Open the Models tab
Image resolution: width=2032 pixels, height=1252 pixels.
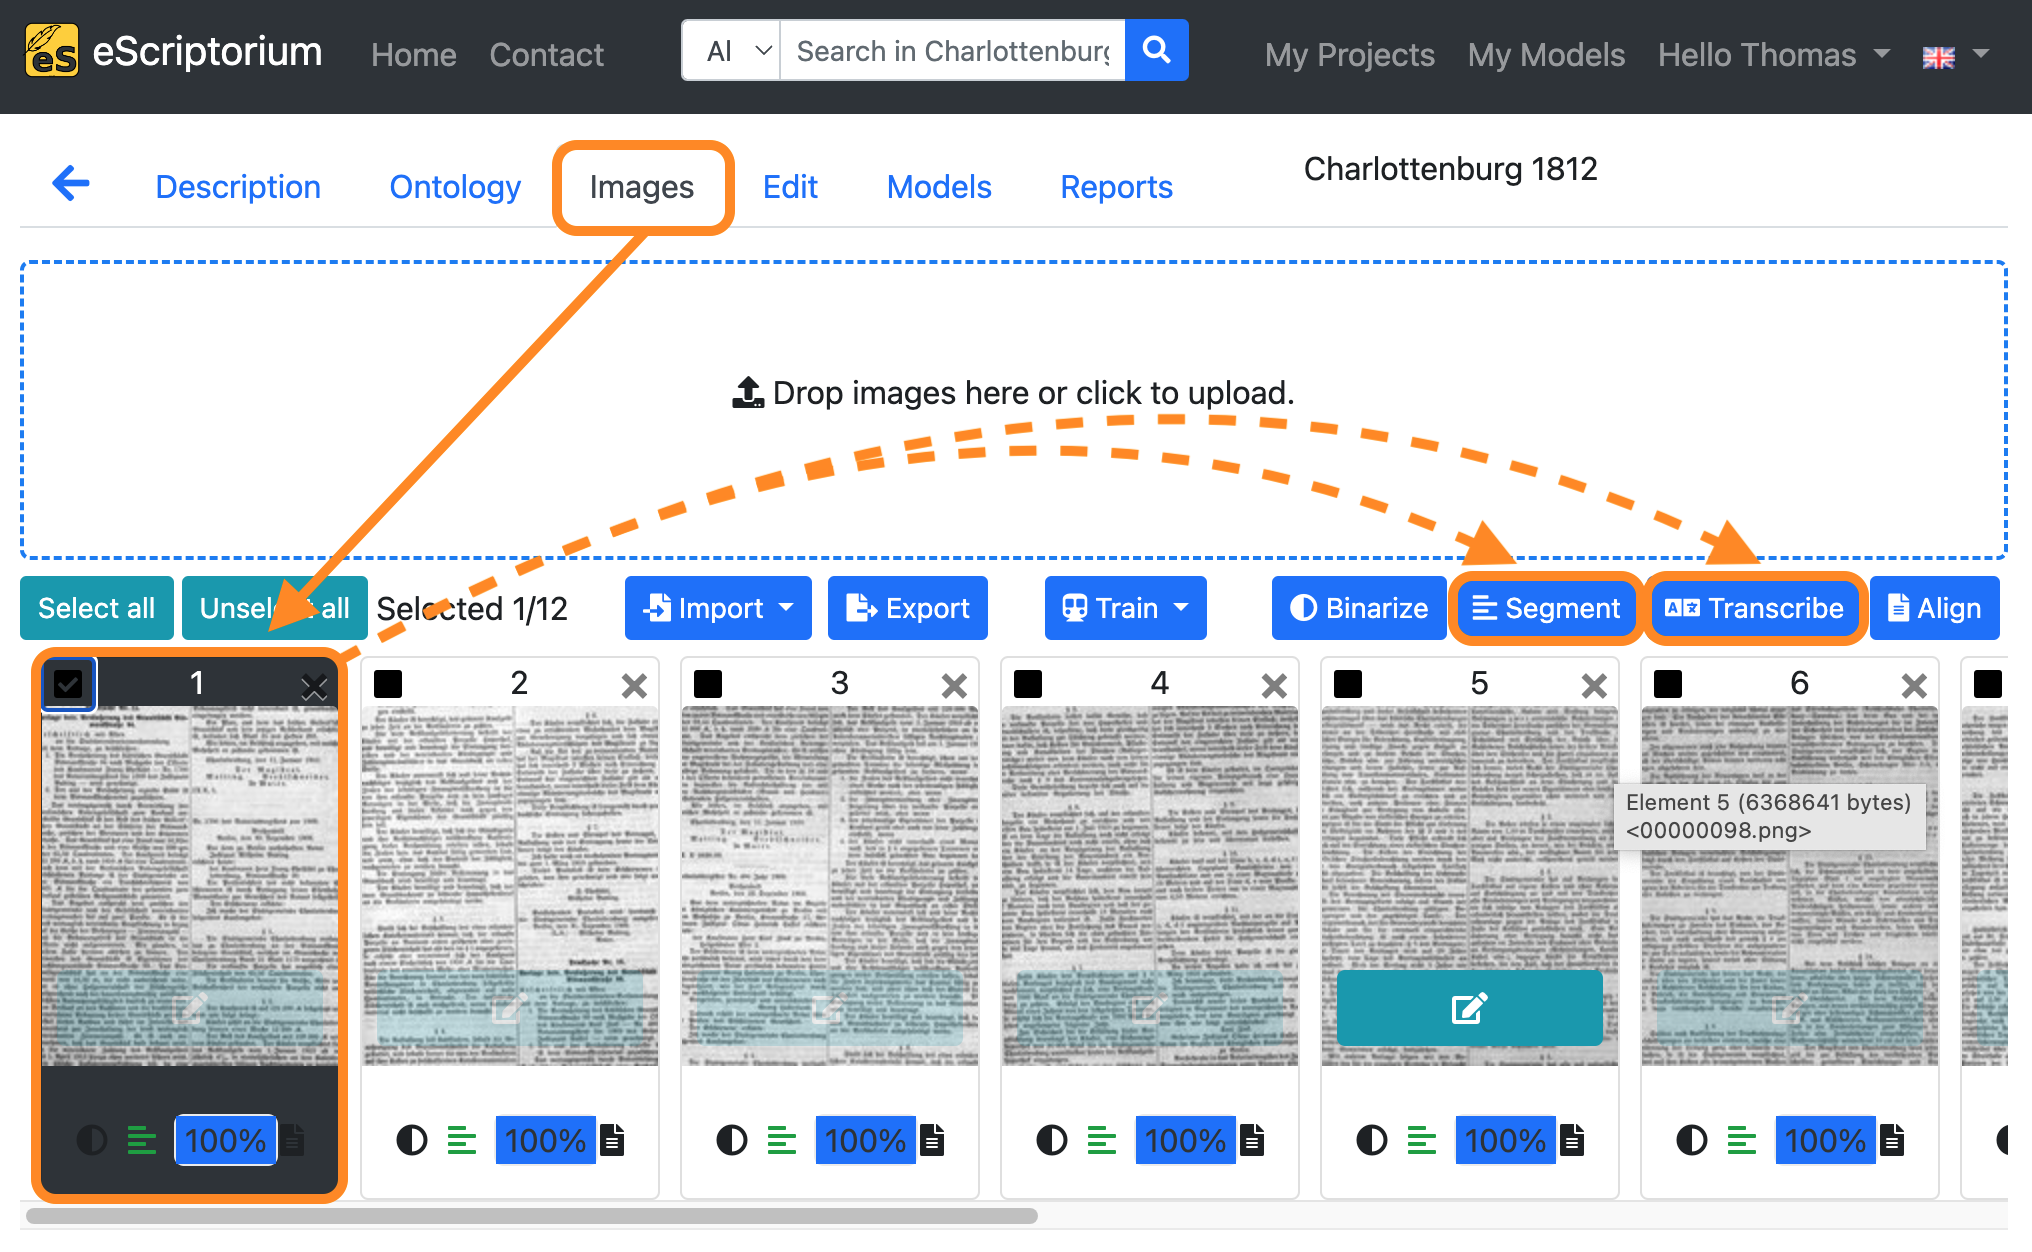coord(939,187)
